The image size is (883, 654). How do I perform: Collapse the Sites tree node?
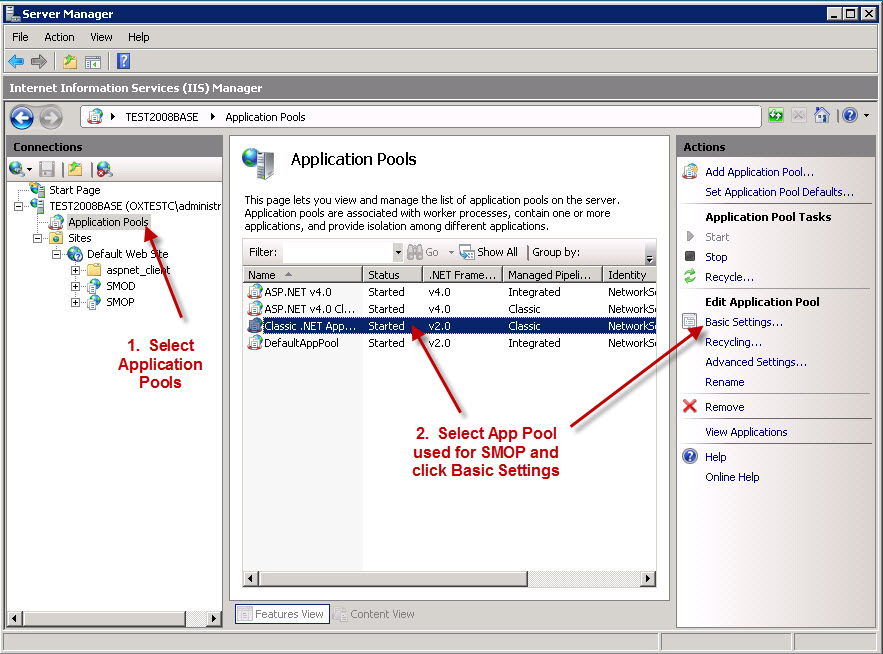[x=37, y=238]
